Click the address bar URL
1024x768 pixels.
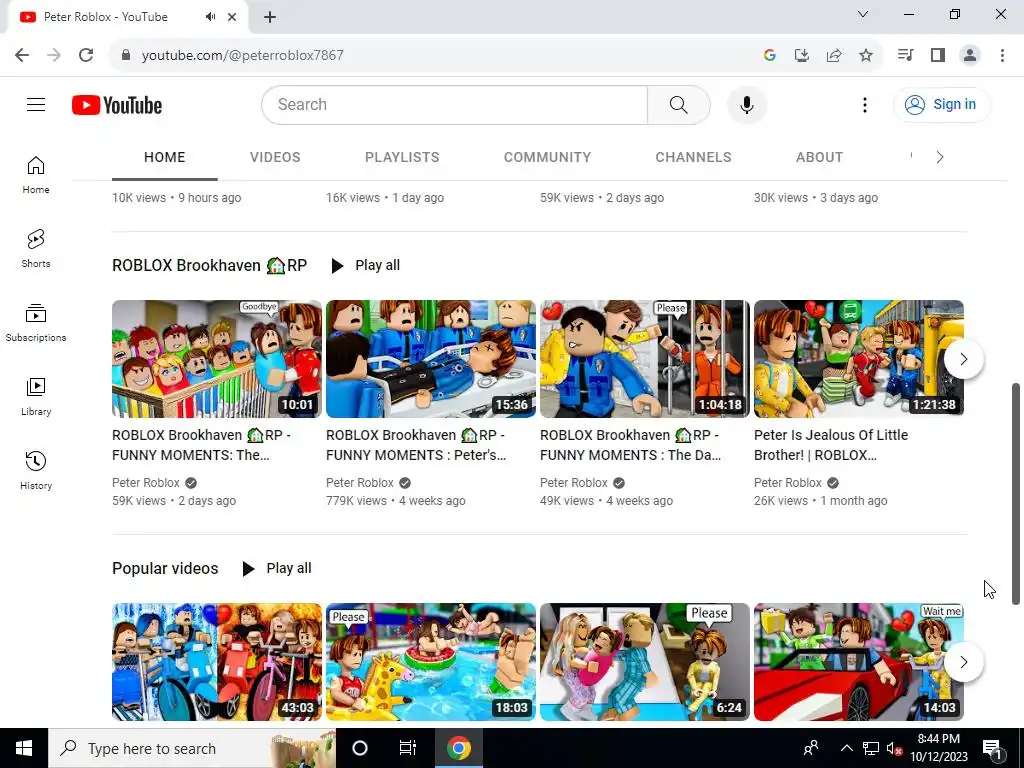tap(243, 56)
